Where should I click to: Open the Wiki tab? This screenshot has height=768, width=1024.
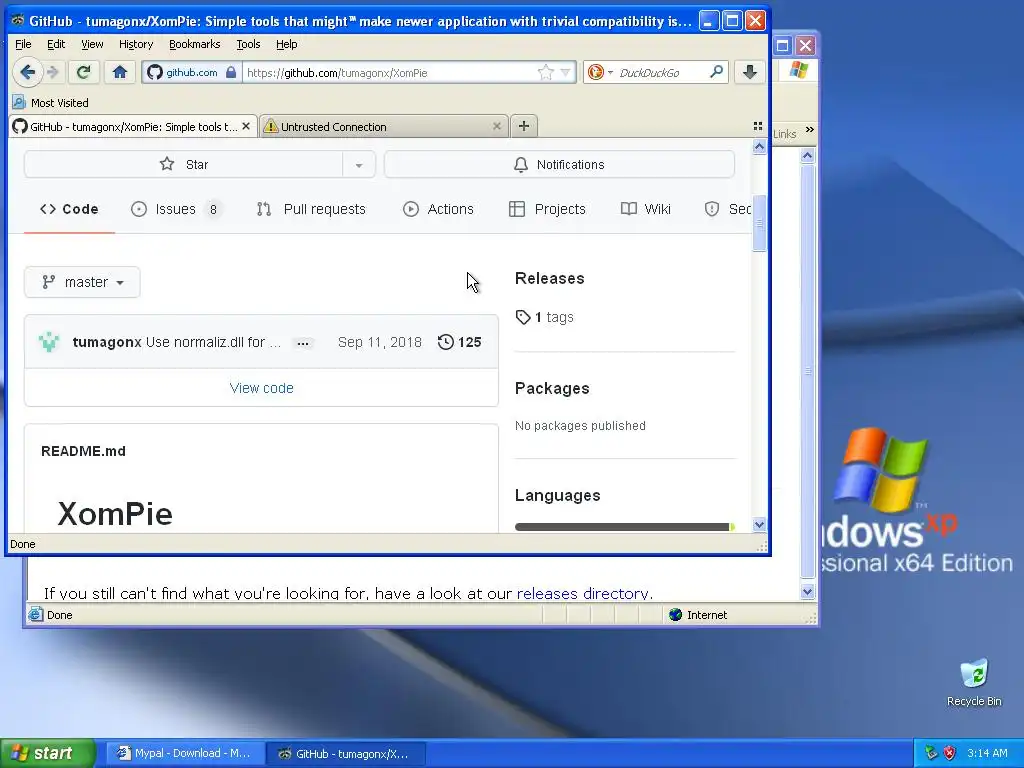click(645, 209)
